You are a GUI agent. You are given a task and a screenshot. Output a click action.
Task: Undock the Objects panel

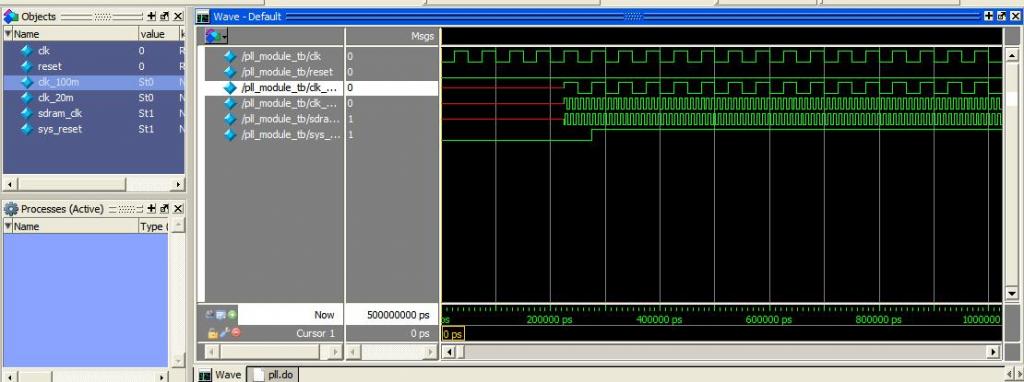pyautogui.click(x=165, y=16)
